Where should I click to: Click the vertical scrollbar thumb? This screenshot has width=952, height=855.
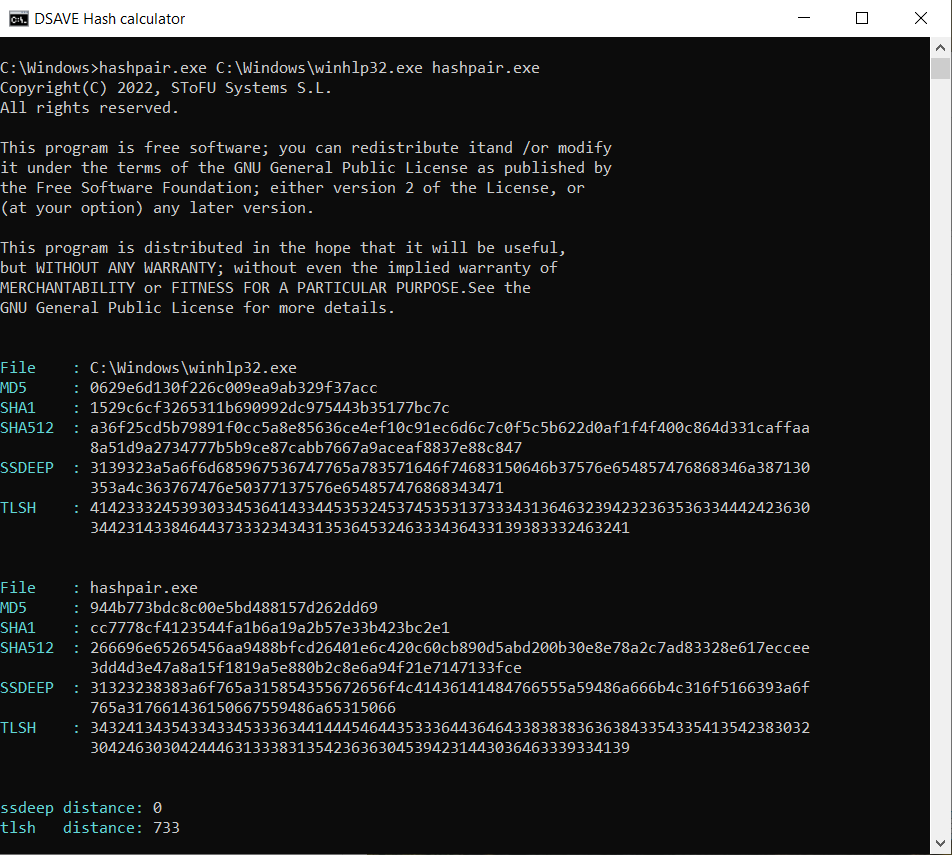point(940,68)
